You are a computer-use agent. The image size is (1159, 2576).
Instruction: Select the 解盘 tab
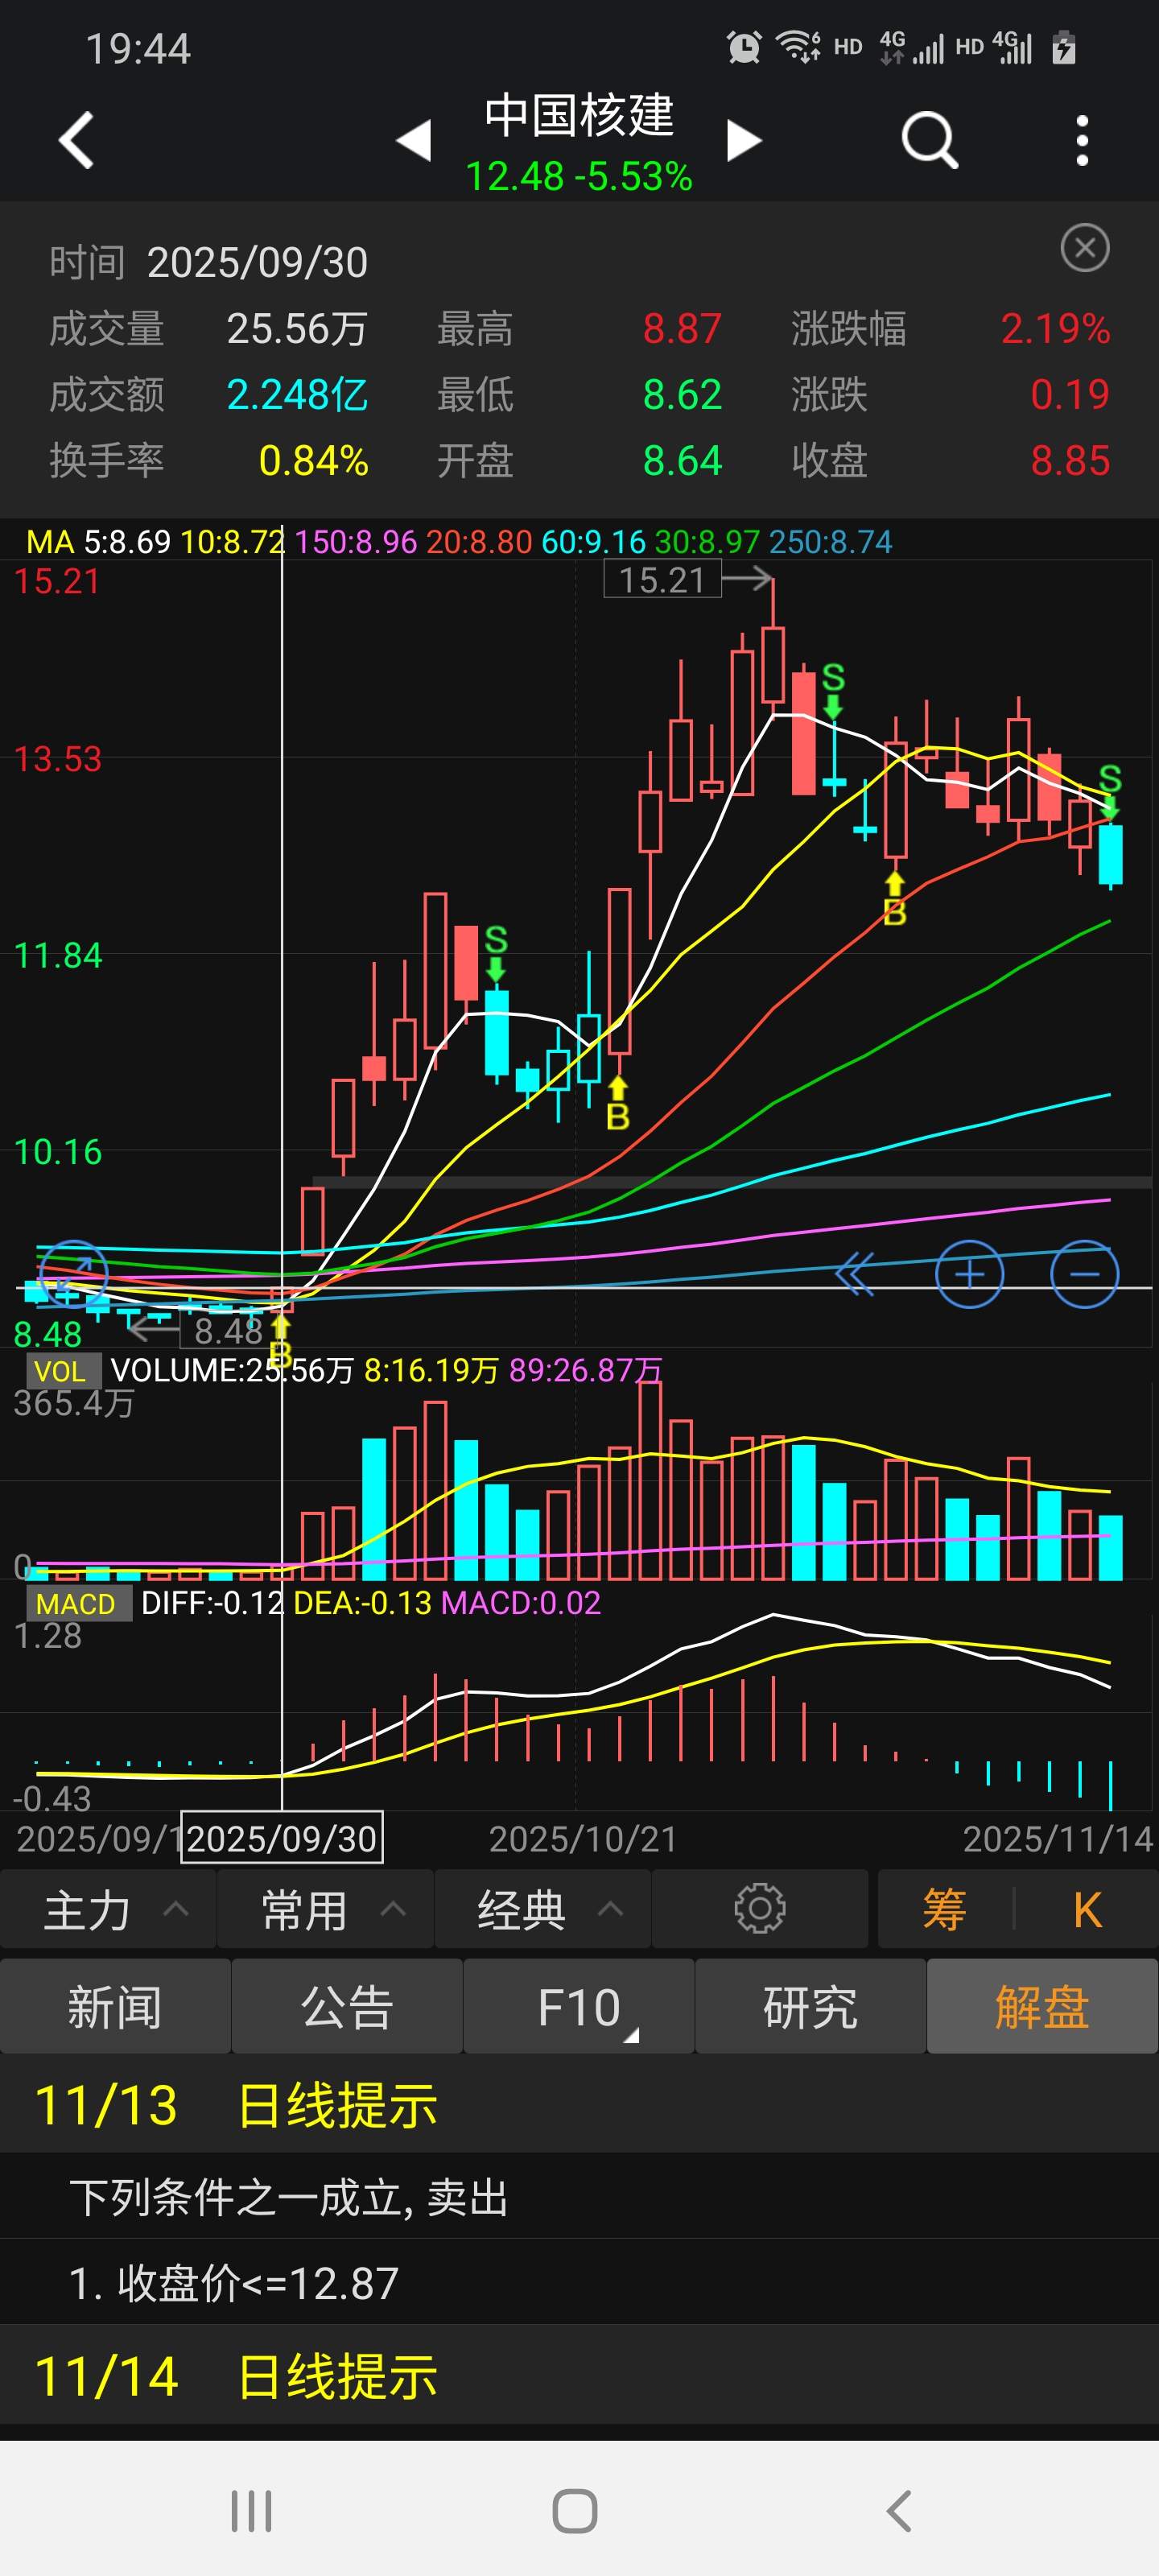point(1042,2006)
